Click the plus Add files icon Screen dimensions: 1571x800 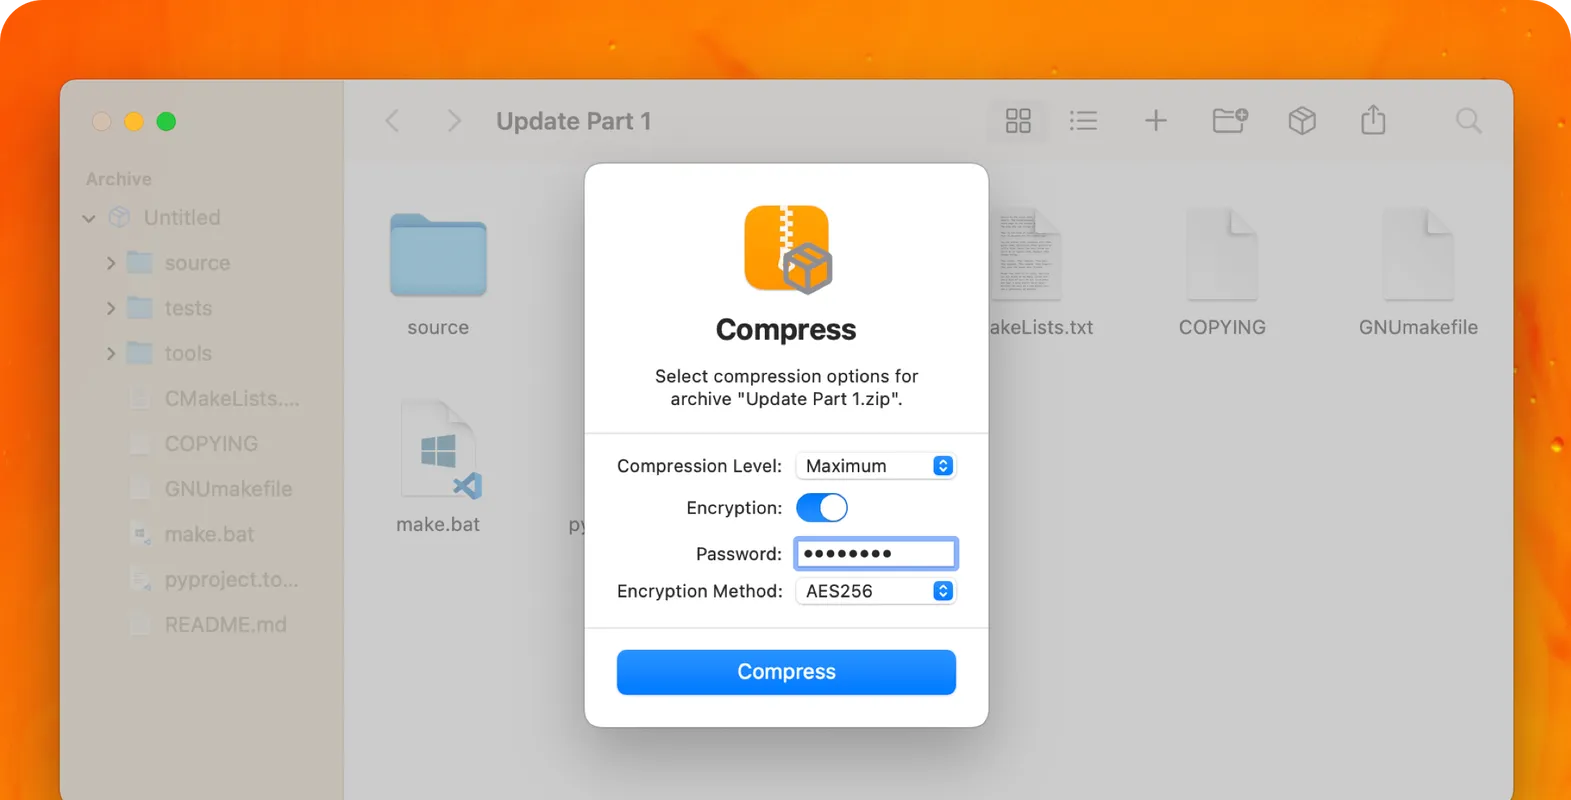coord(1155,121)
